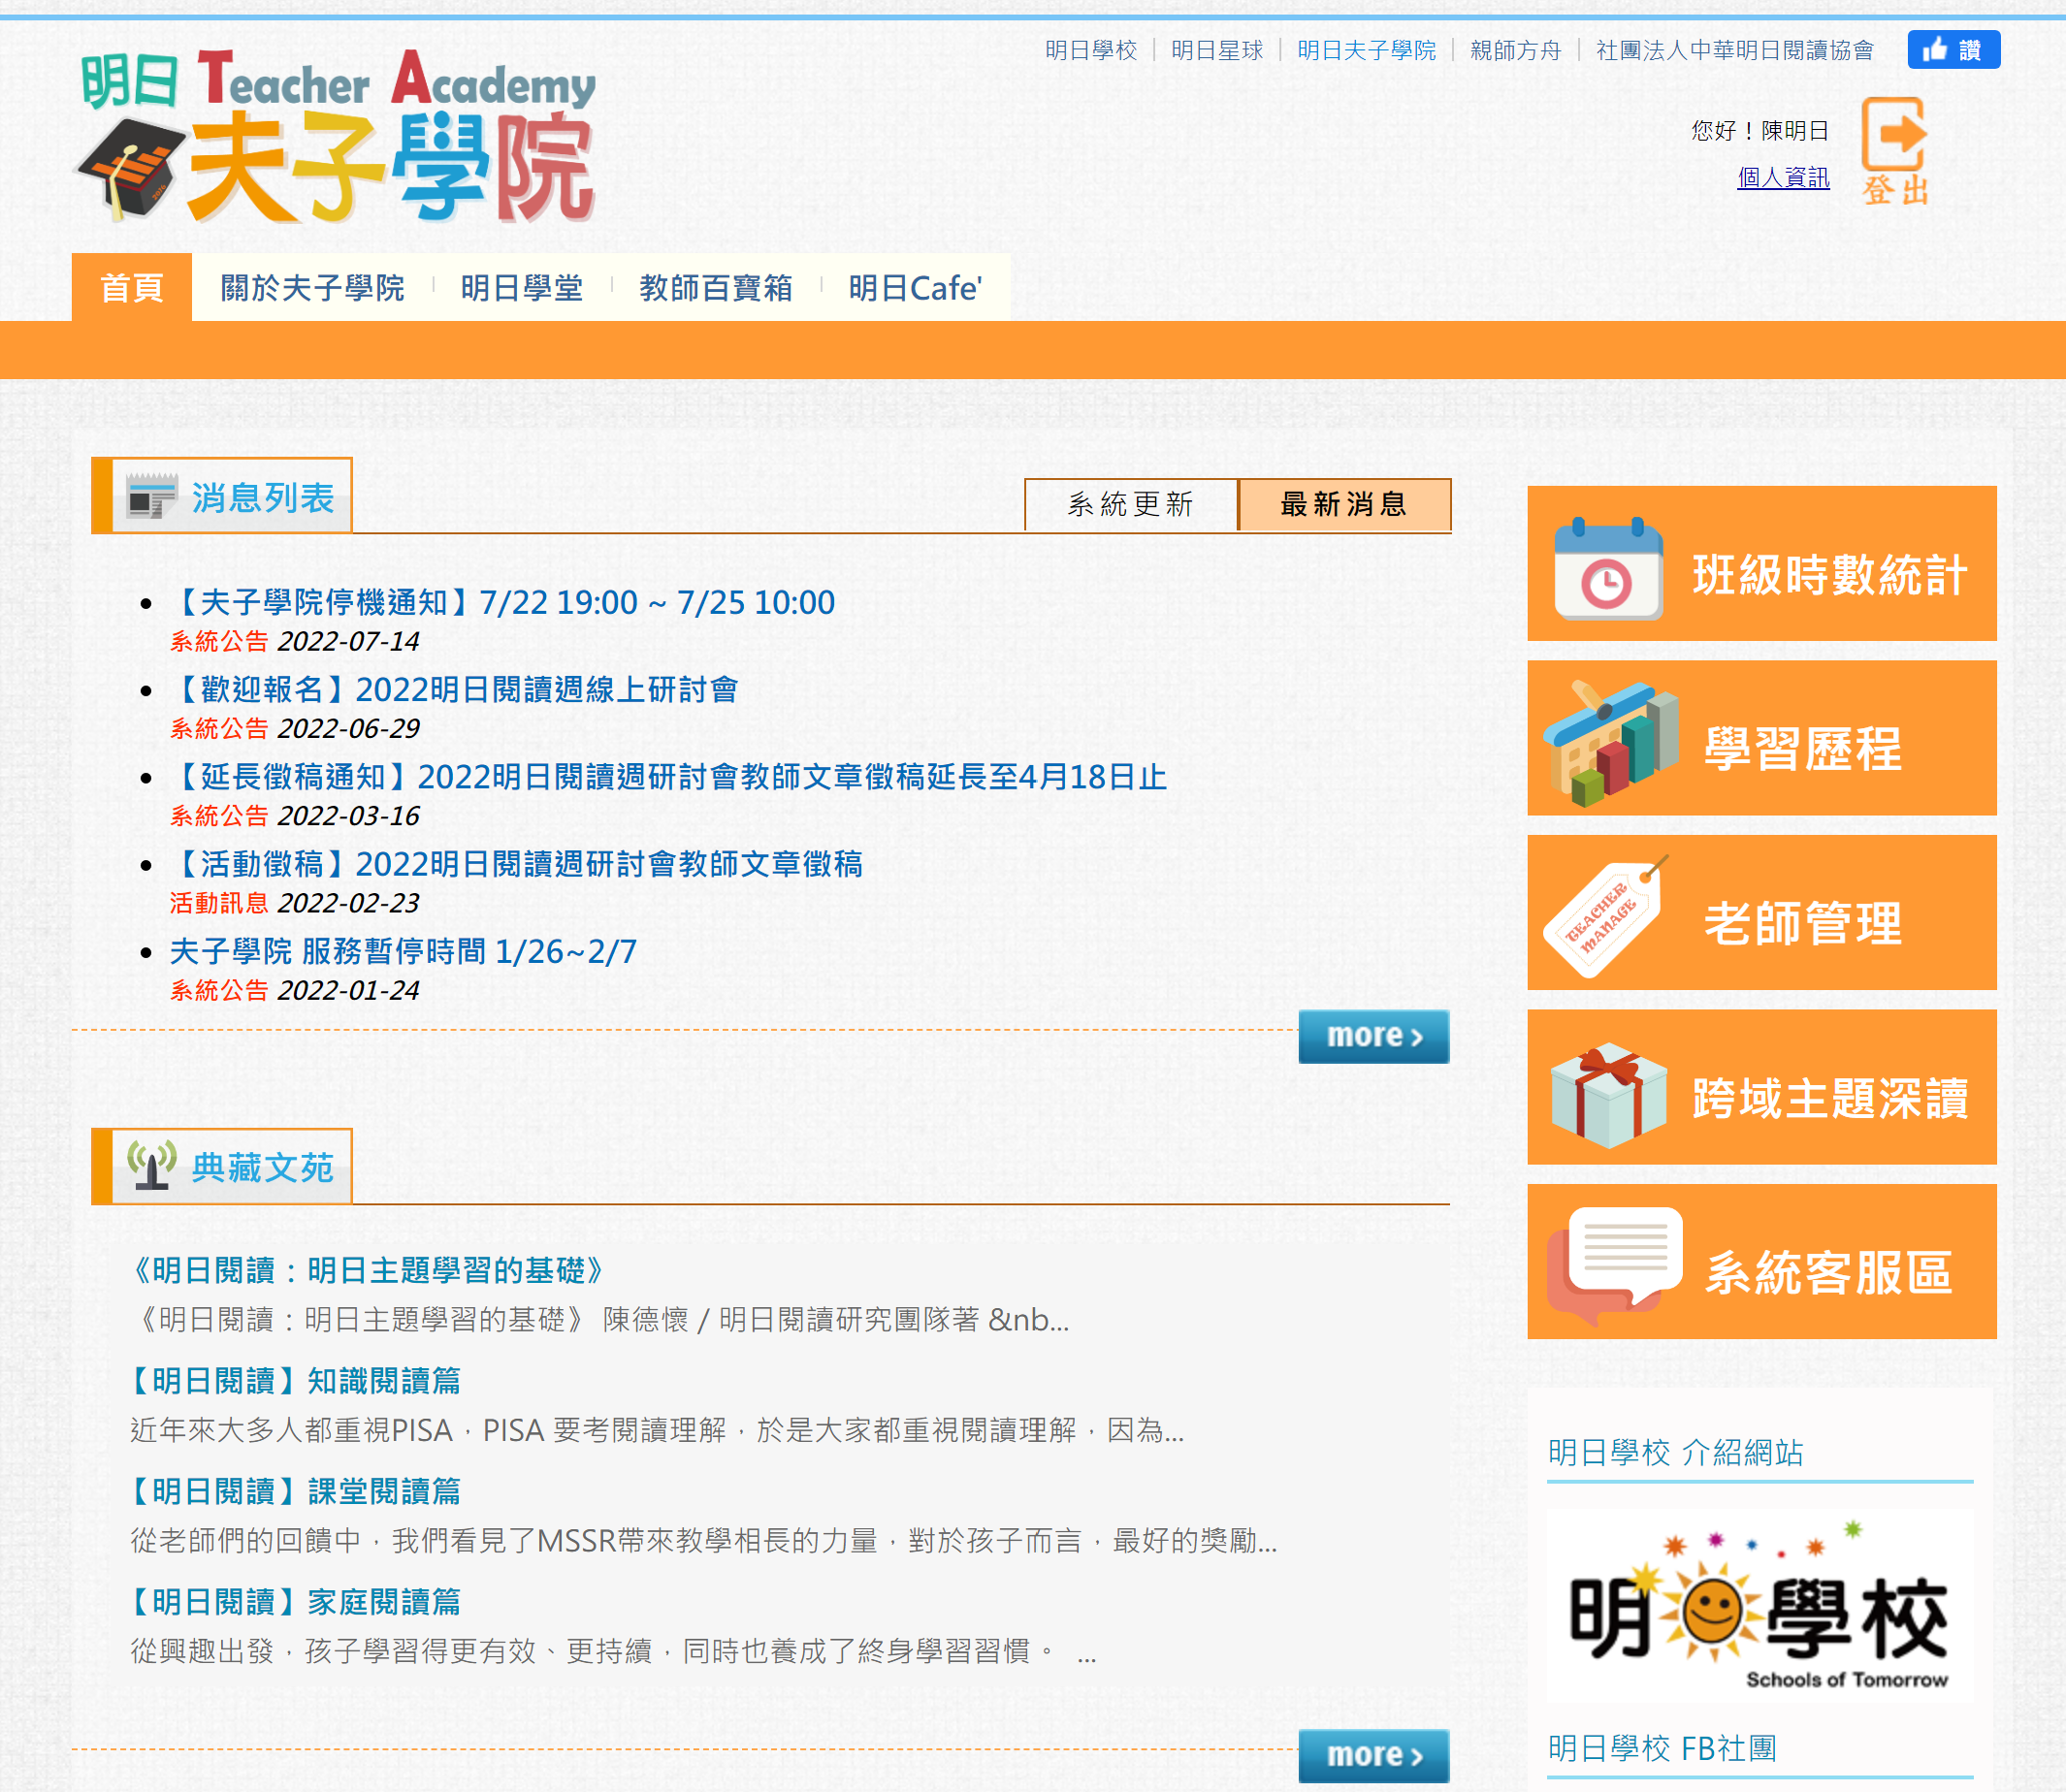2066x1792 pixels.
Task: Open the 明日Cafe' menu item
Action: click(x=915, y=288)
